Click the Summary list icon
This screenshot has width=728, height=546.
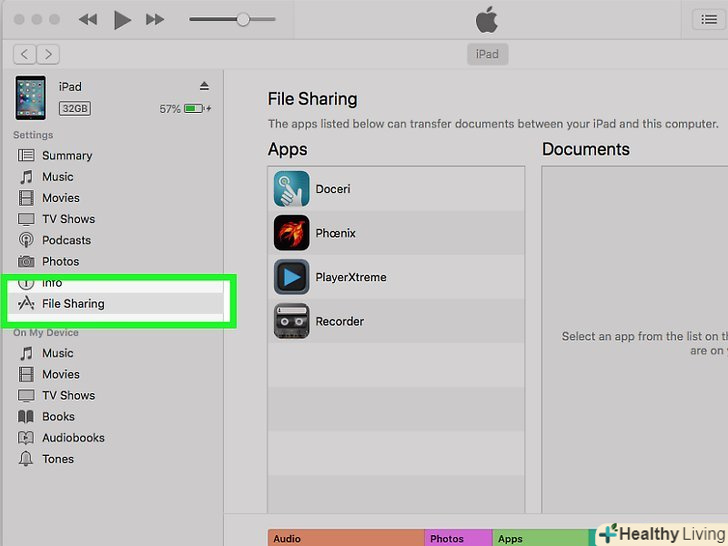pyautogui.click(x=26, y=156)
